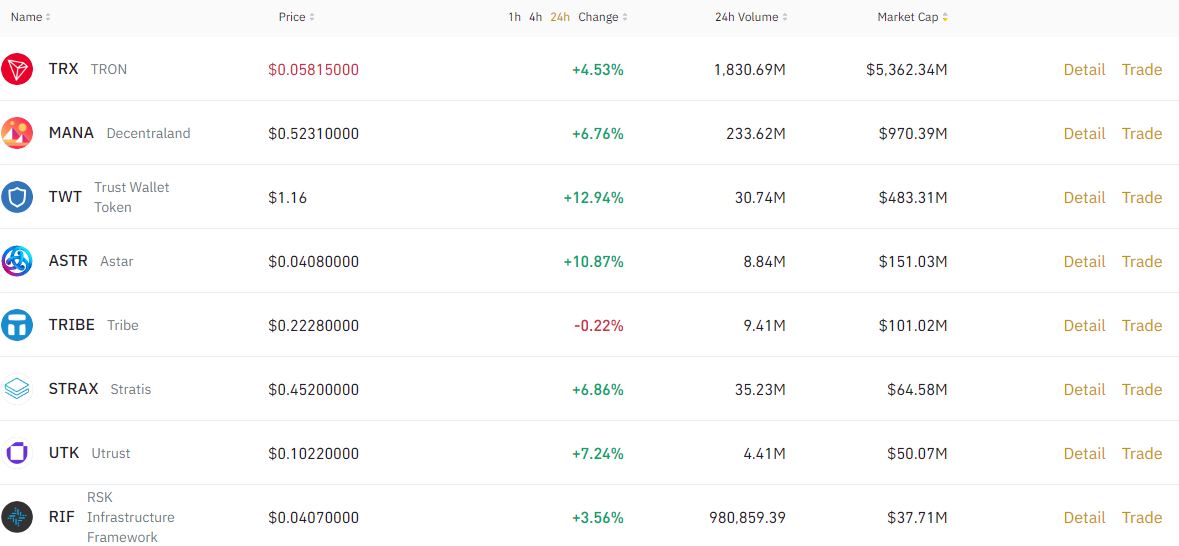Image resolution: width=1179 pixels, height=546 pixels.
Task: Click the TRIBE change -0.22%
Action: (x=599, y=325)
